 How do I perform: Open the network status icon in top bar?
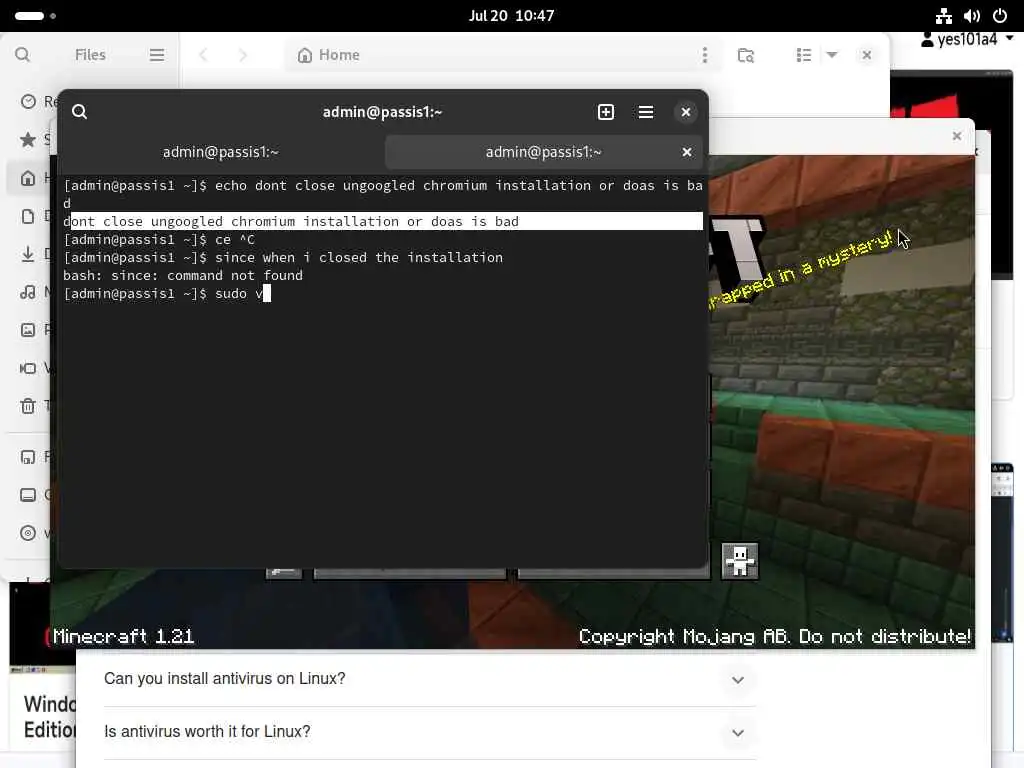(x=944, y=16)
